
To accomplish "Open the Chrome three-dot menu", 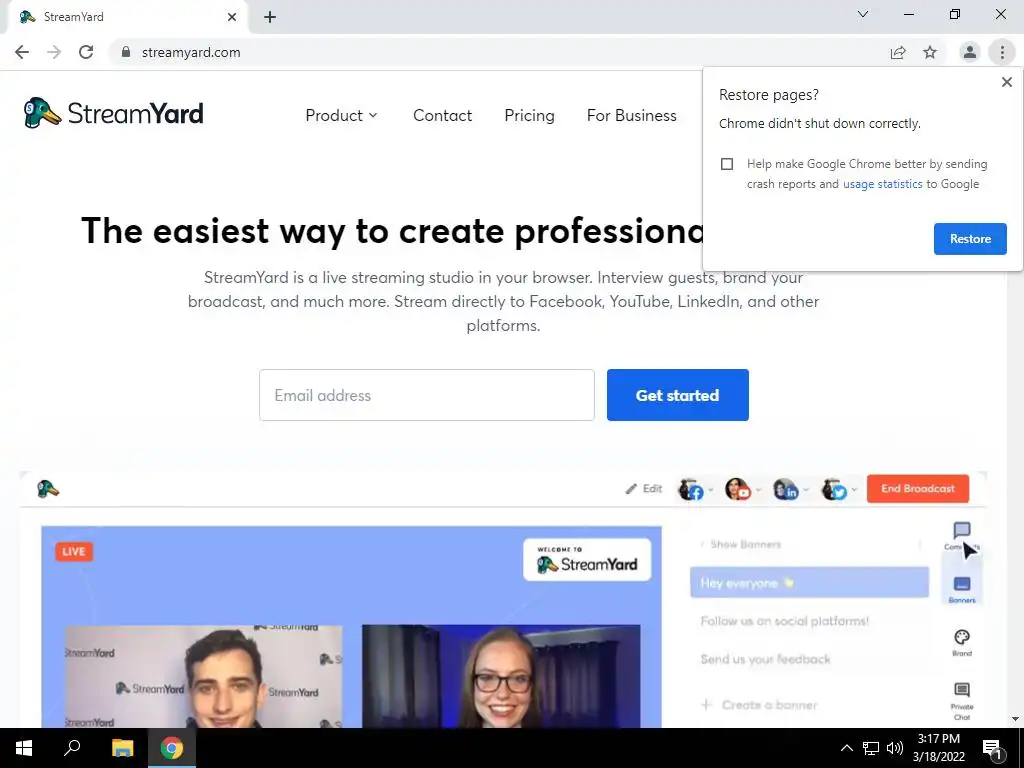I will pos(1002,52).
